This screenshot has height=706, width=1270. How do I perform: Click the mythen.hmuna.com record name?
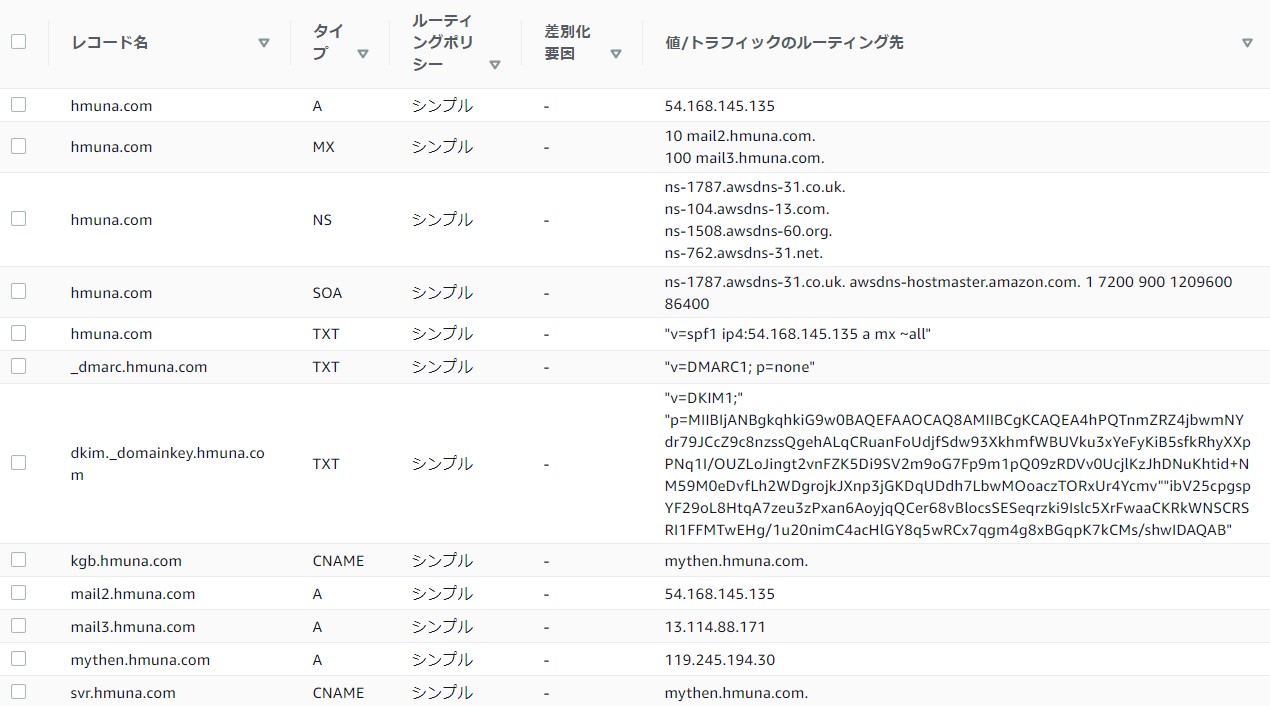[x=140, y=660]
